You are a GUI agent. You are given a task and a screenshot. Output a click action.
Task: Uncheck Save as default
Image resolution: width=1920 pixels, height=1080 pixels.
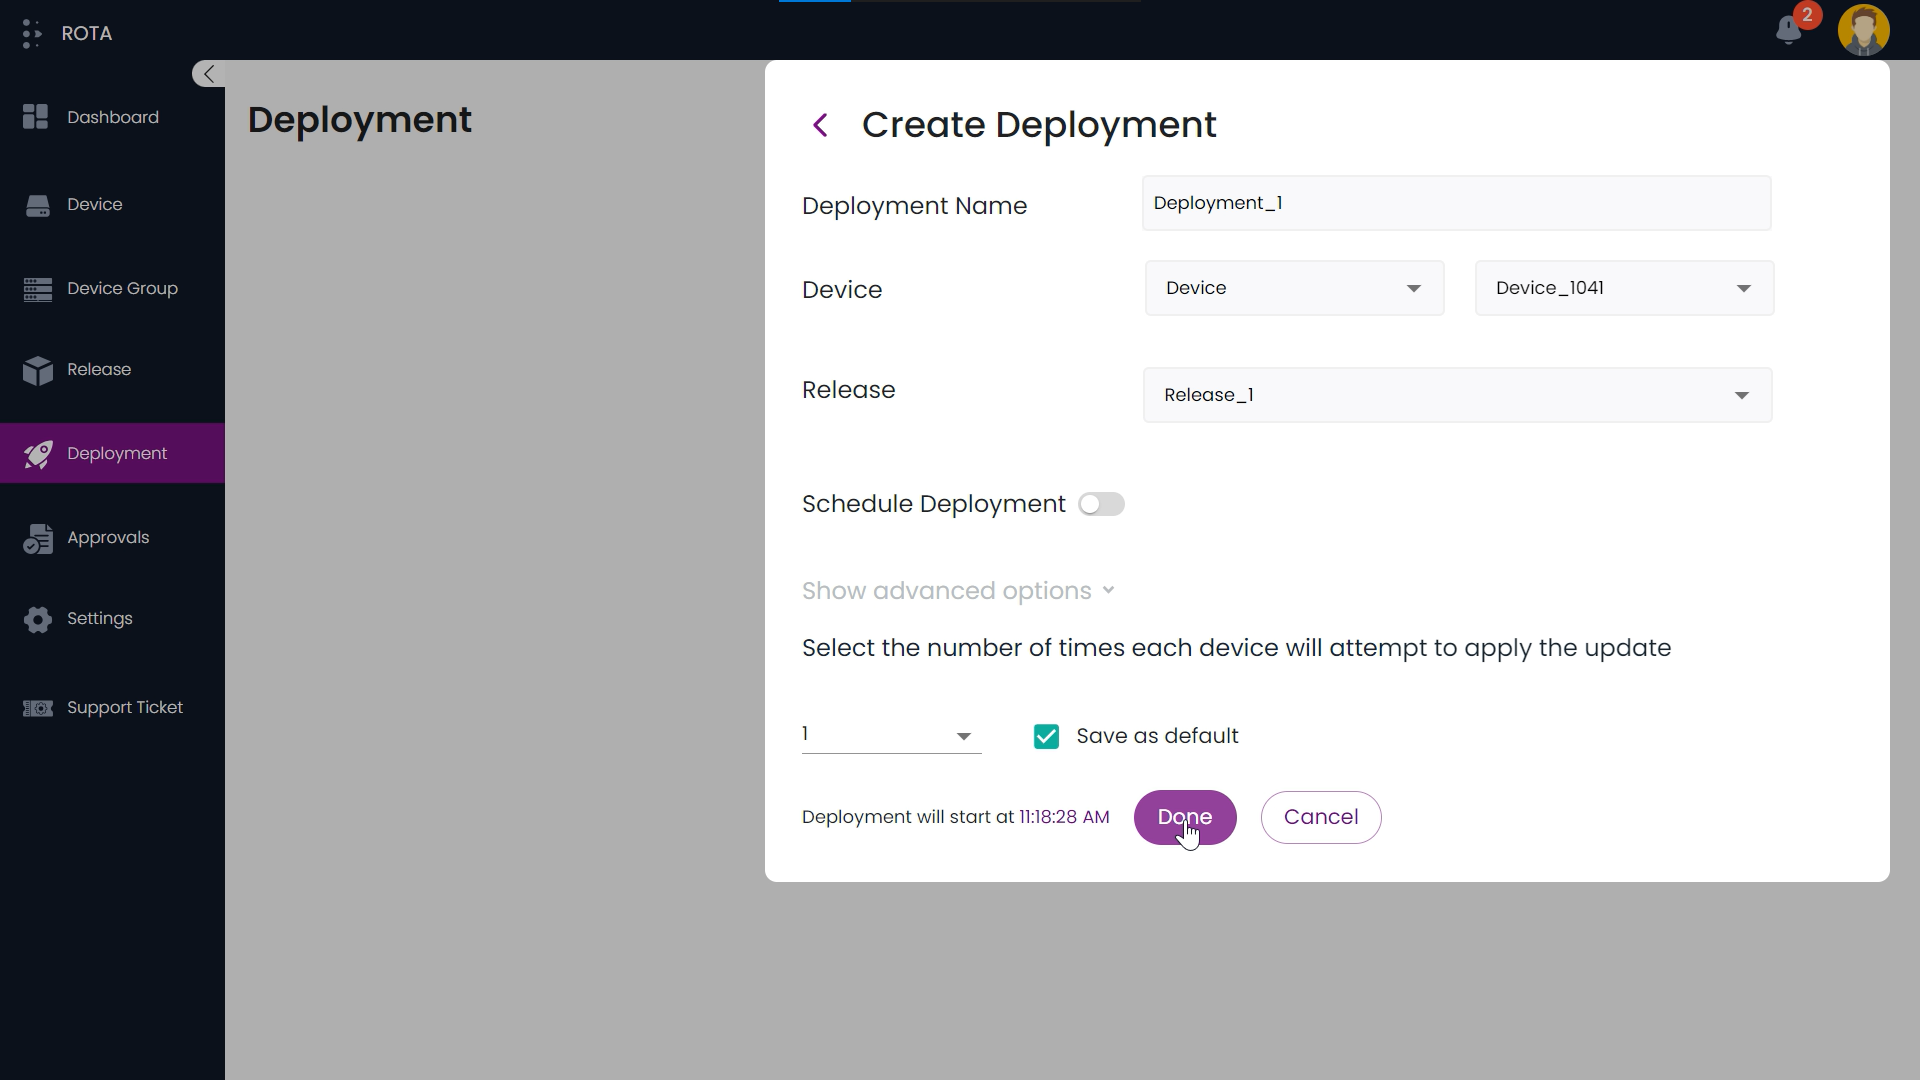[x=1045, y=736]
